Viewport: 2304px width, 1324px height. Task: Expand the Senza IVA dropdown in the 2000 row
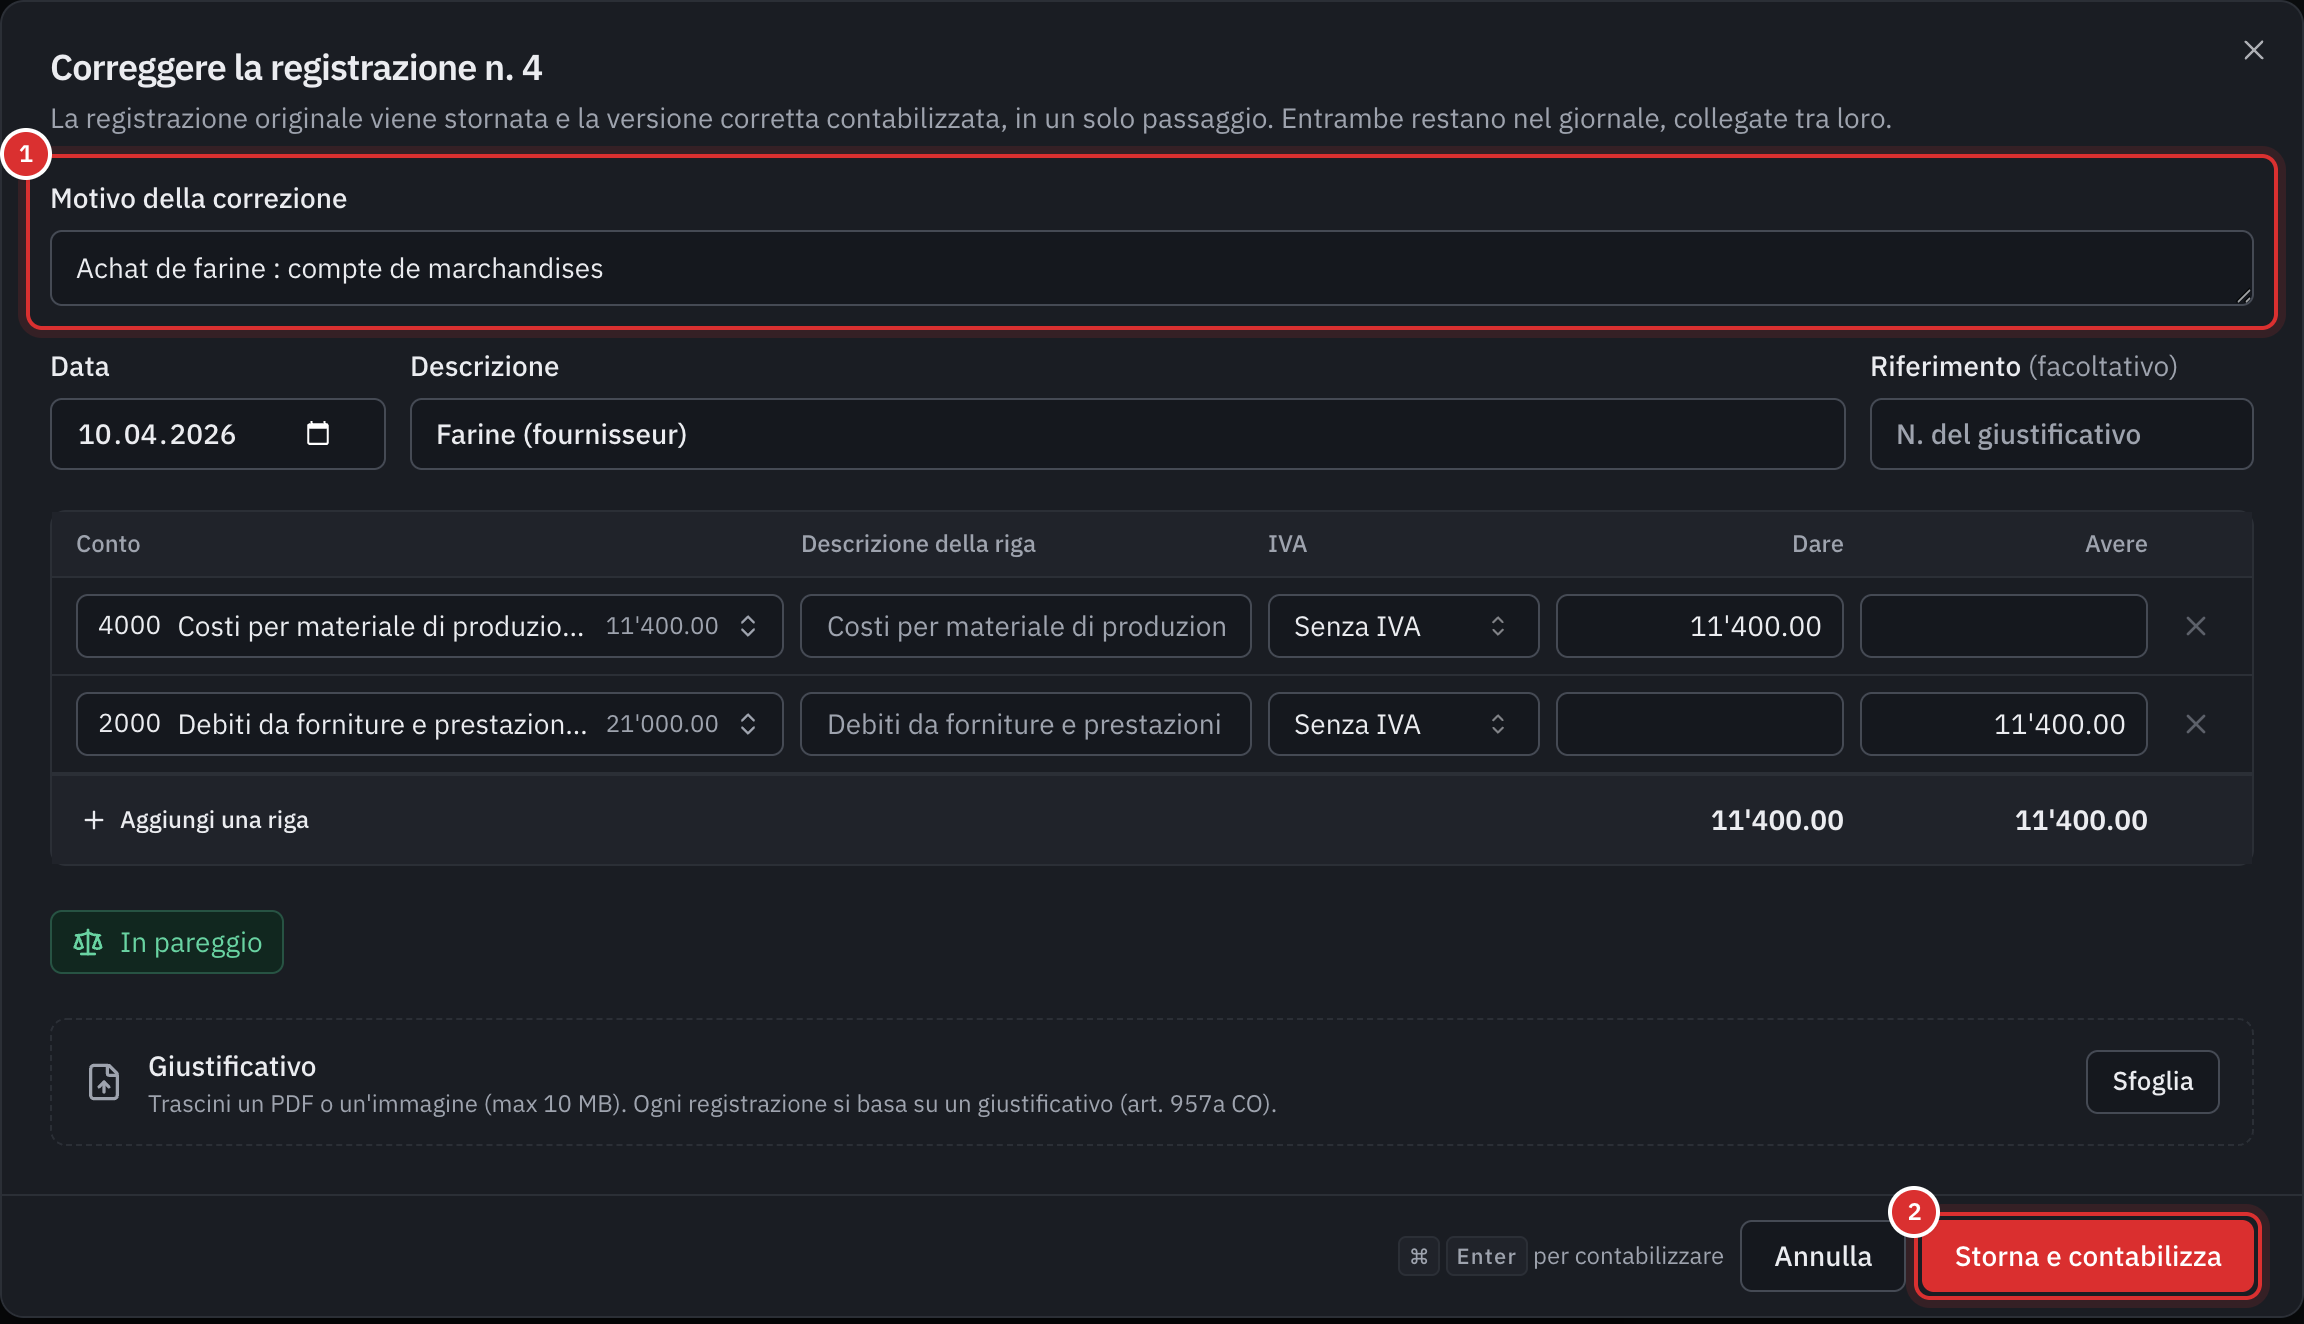click(1403, 724)
